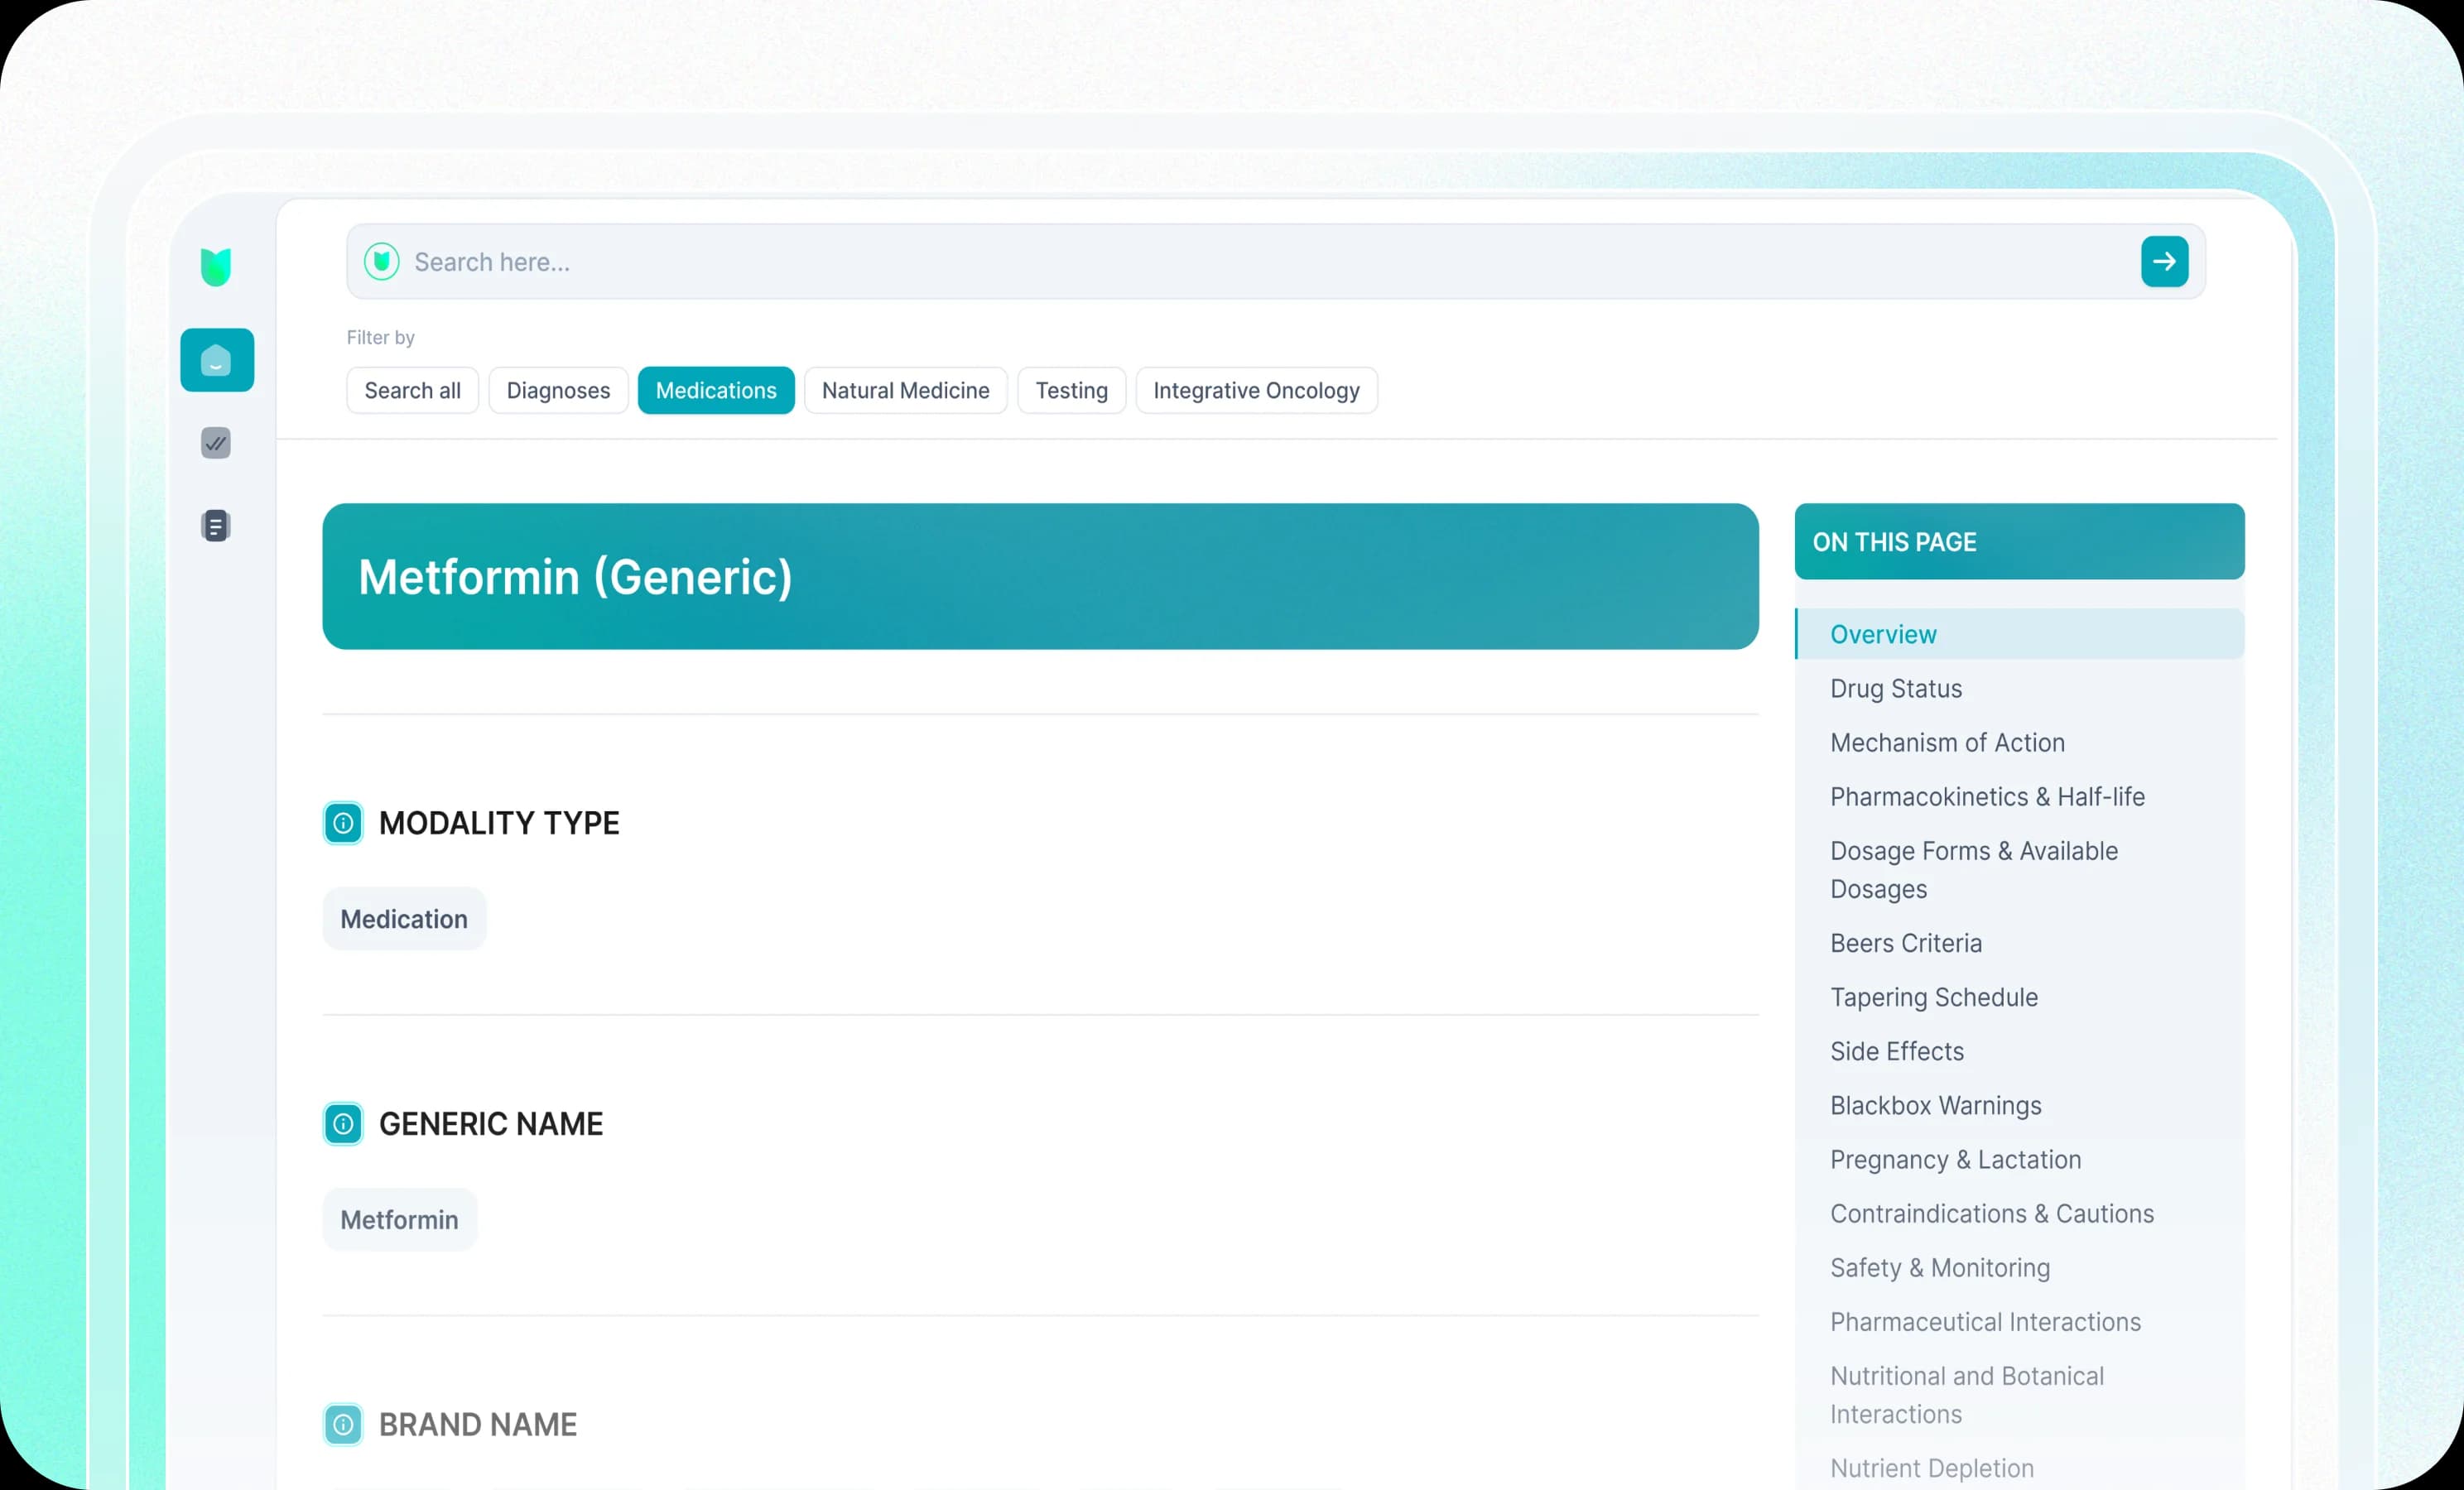This screenshot has width=2464, height=1490.
Task: Go to Pharmaceutical Interactions
Action: click(x=1985, y=1322)
